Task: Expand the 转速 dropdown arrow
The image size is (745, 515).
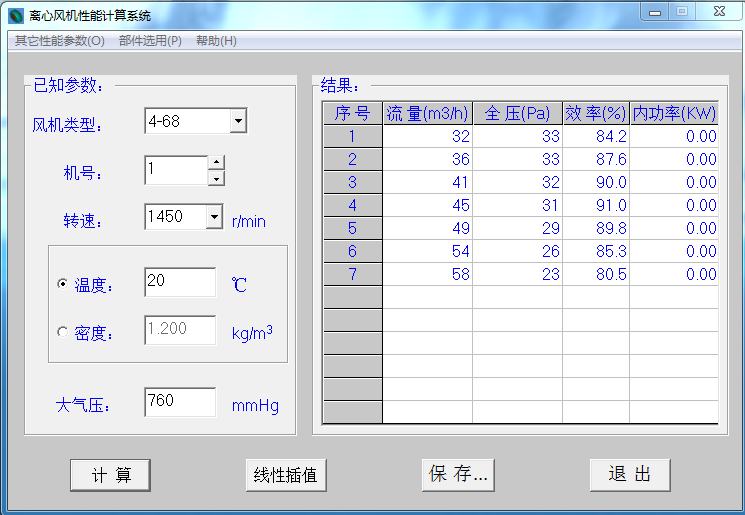Action: point(215,217)
